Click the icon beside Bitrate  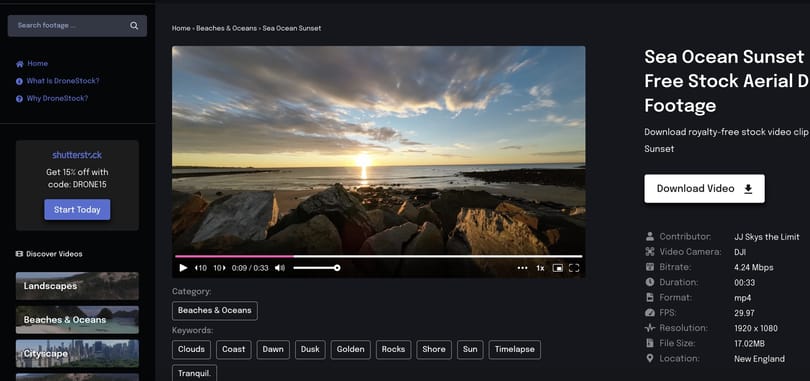tap(650, 267)
